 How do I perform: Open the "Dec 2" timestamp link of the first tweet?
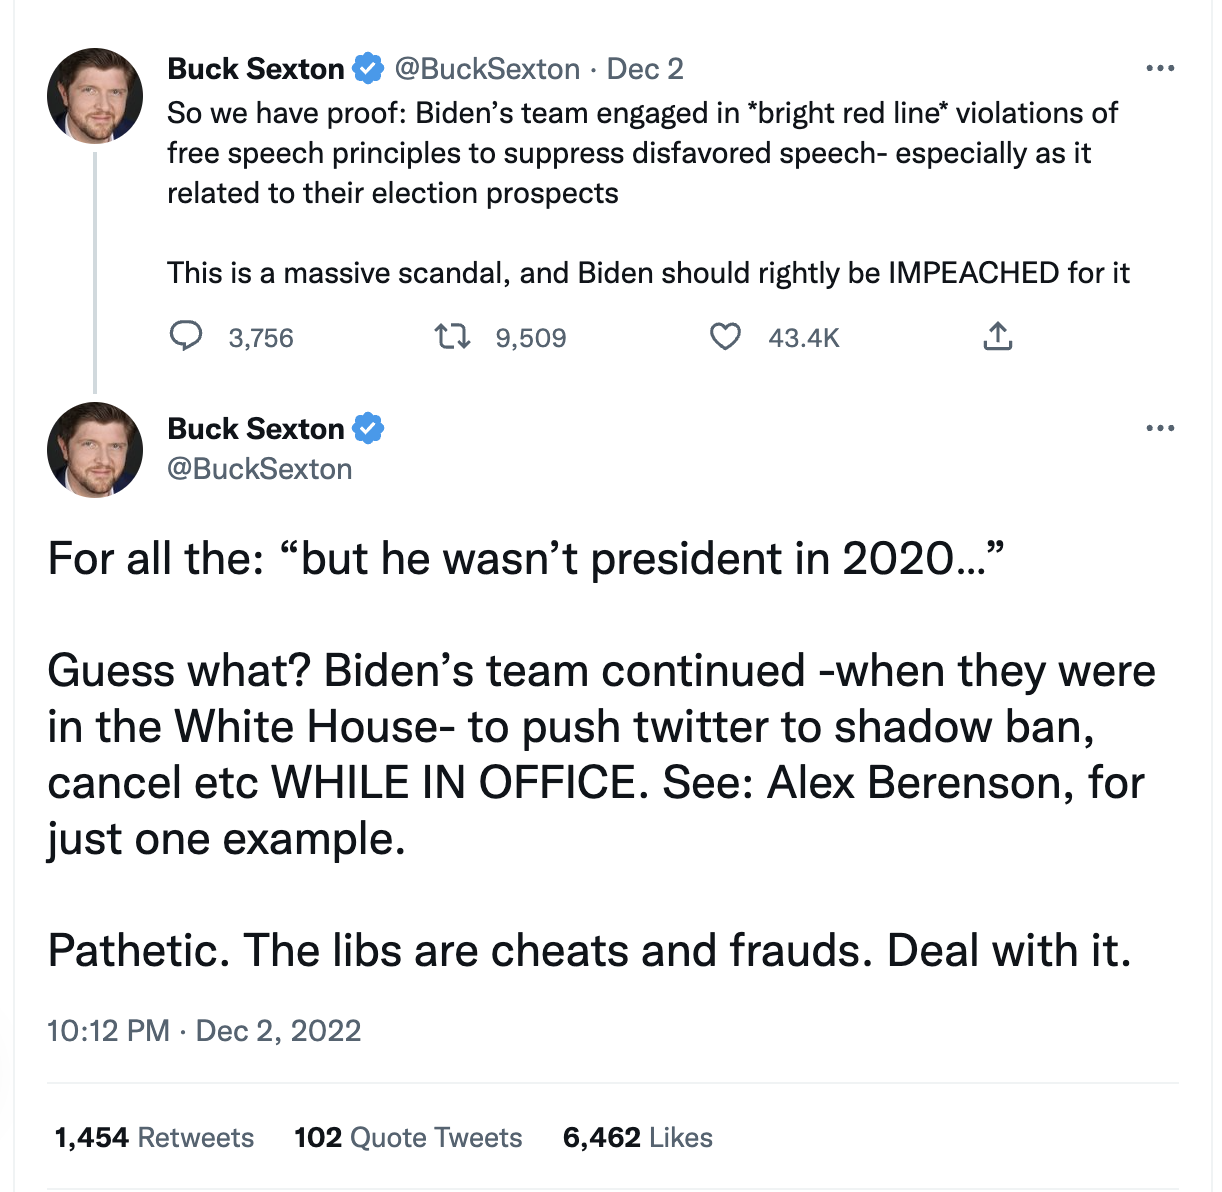point(645,68)
